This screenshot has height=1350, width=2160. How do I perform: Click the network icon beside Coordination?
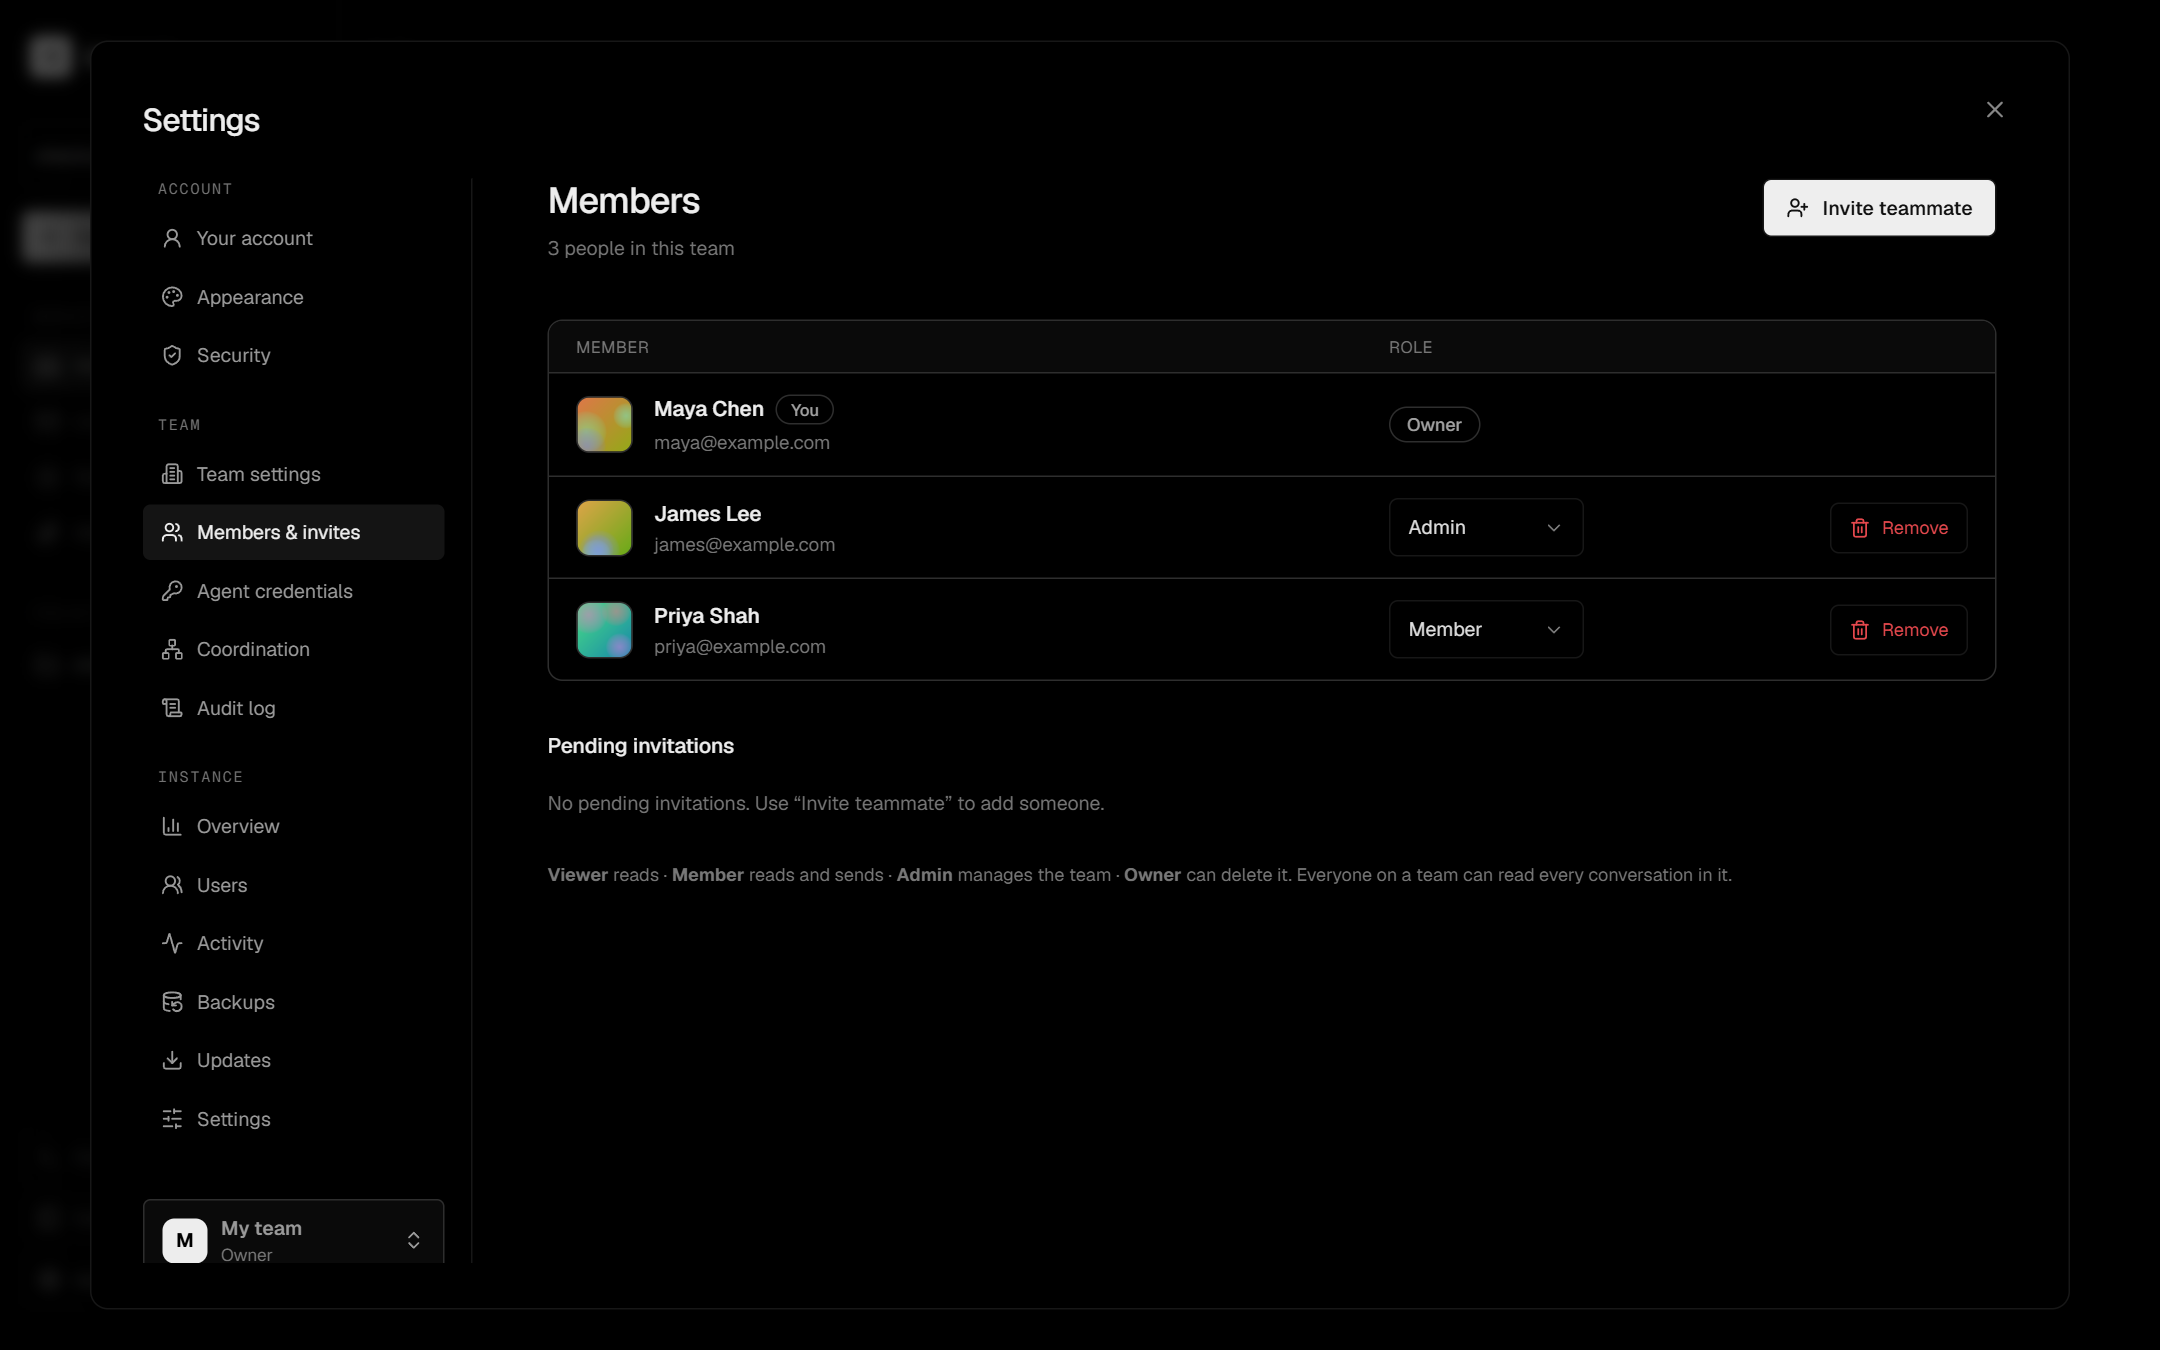pyautogui.click(x=172, y=649)
